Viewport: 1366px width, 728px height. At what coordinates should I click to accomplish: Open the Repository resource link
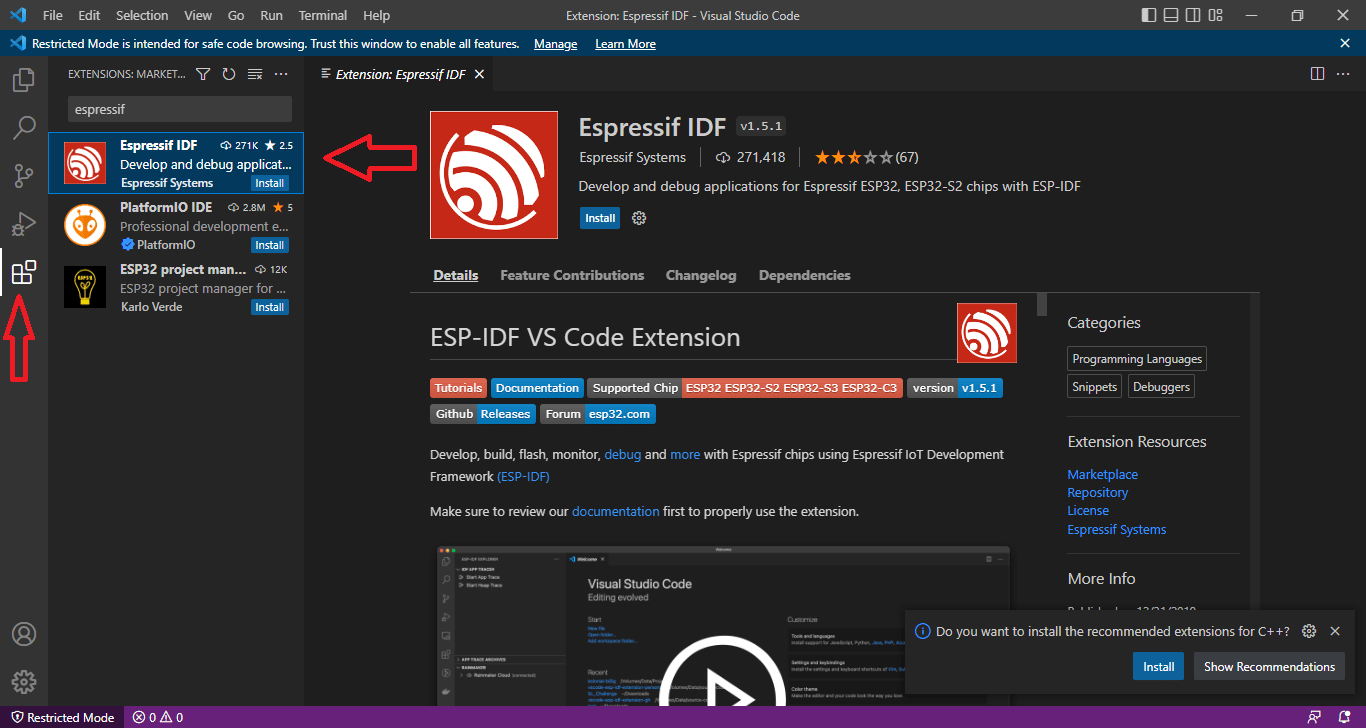(x=1097, y=493)
